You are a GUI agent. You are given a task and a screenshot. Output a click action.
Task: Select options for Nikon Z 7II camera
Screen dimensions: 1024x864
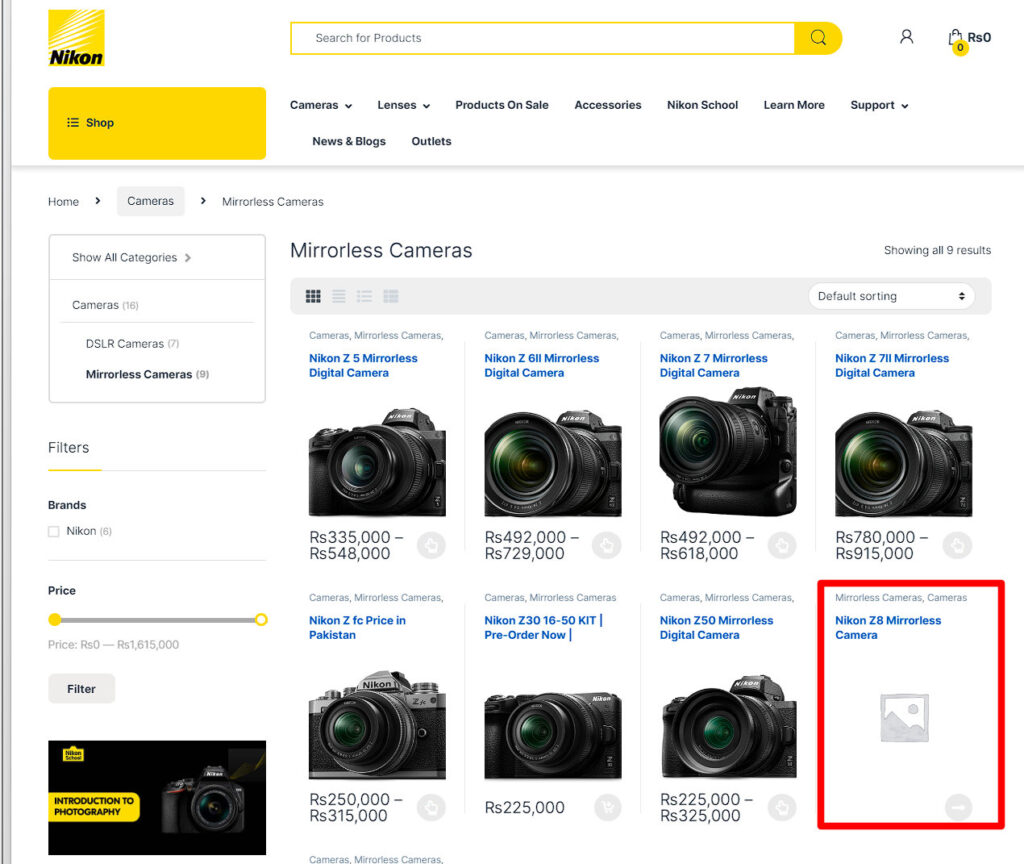957,545
